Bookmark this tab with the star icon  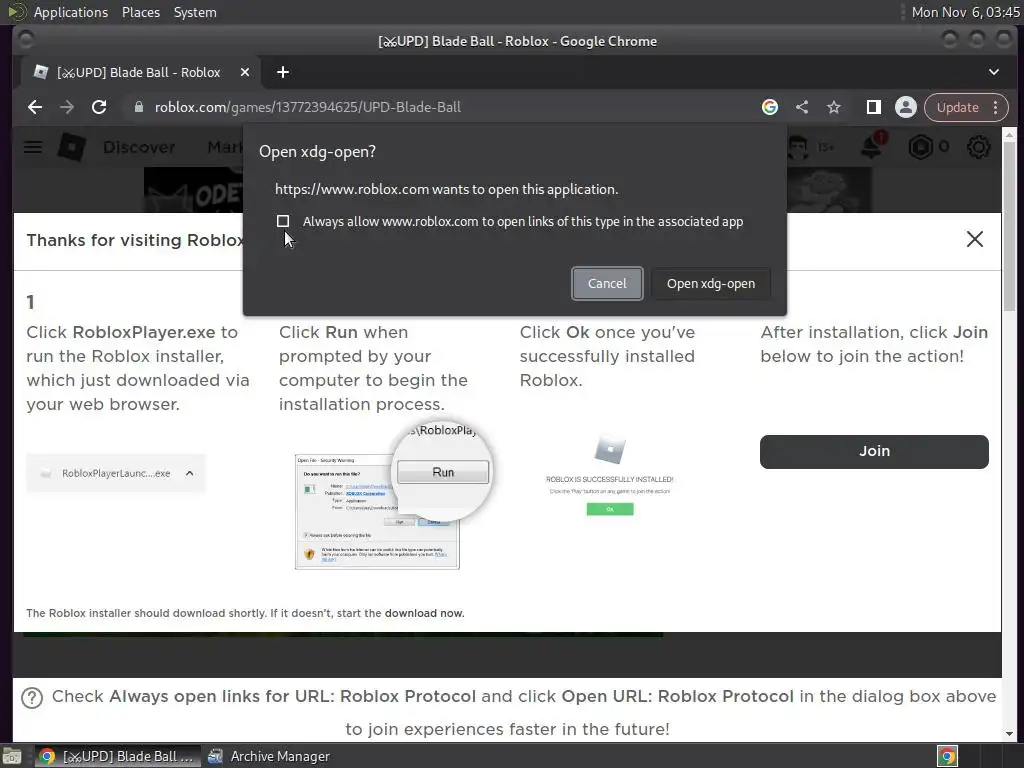coord(833,107)
